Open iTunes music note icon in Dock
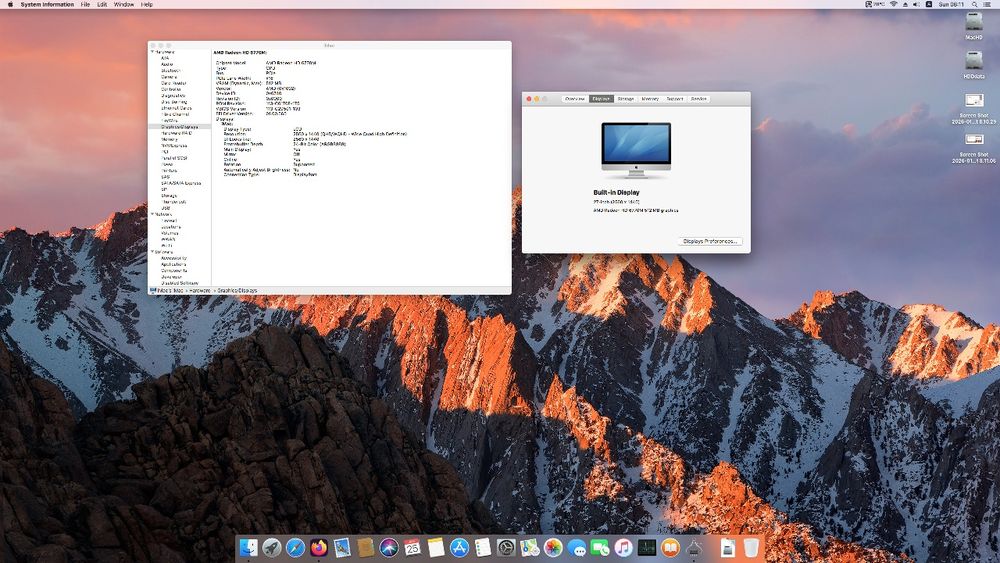This screenshot has width=1000, height=563. click(x=624, y=547)
